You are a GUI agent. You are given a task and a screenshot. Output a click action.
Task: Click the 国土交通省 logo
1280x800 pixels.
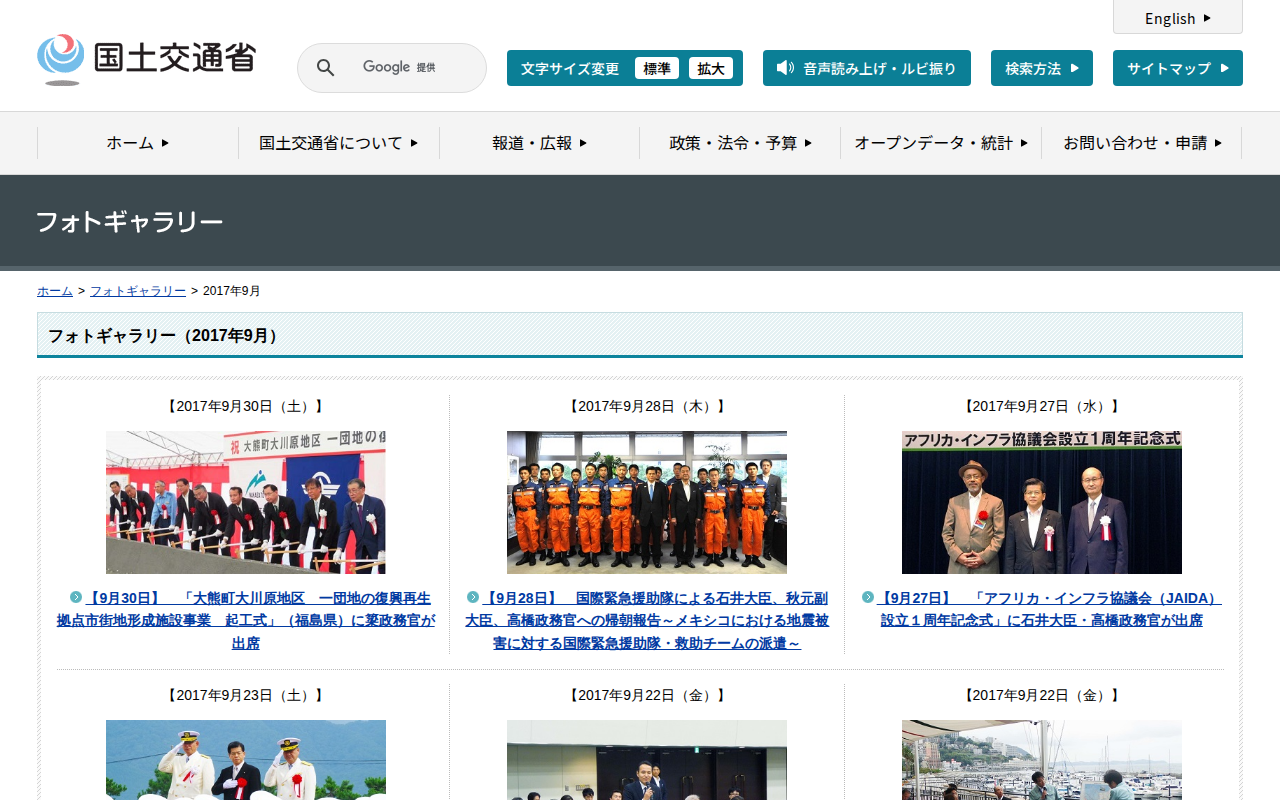(146, 60)
